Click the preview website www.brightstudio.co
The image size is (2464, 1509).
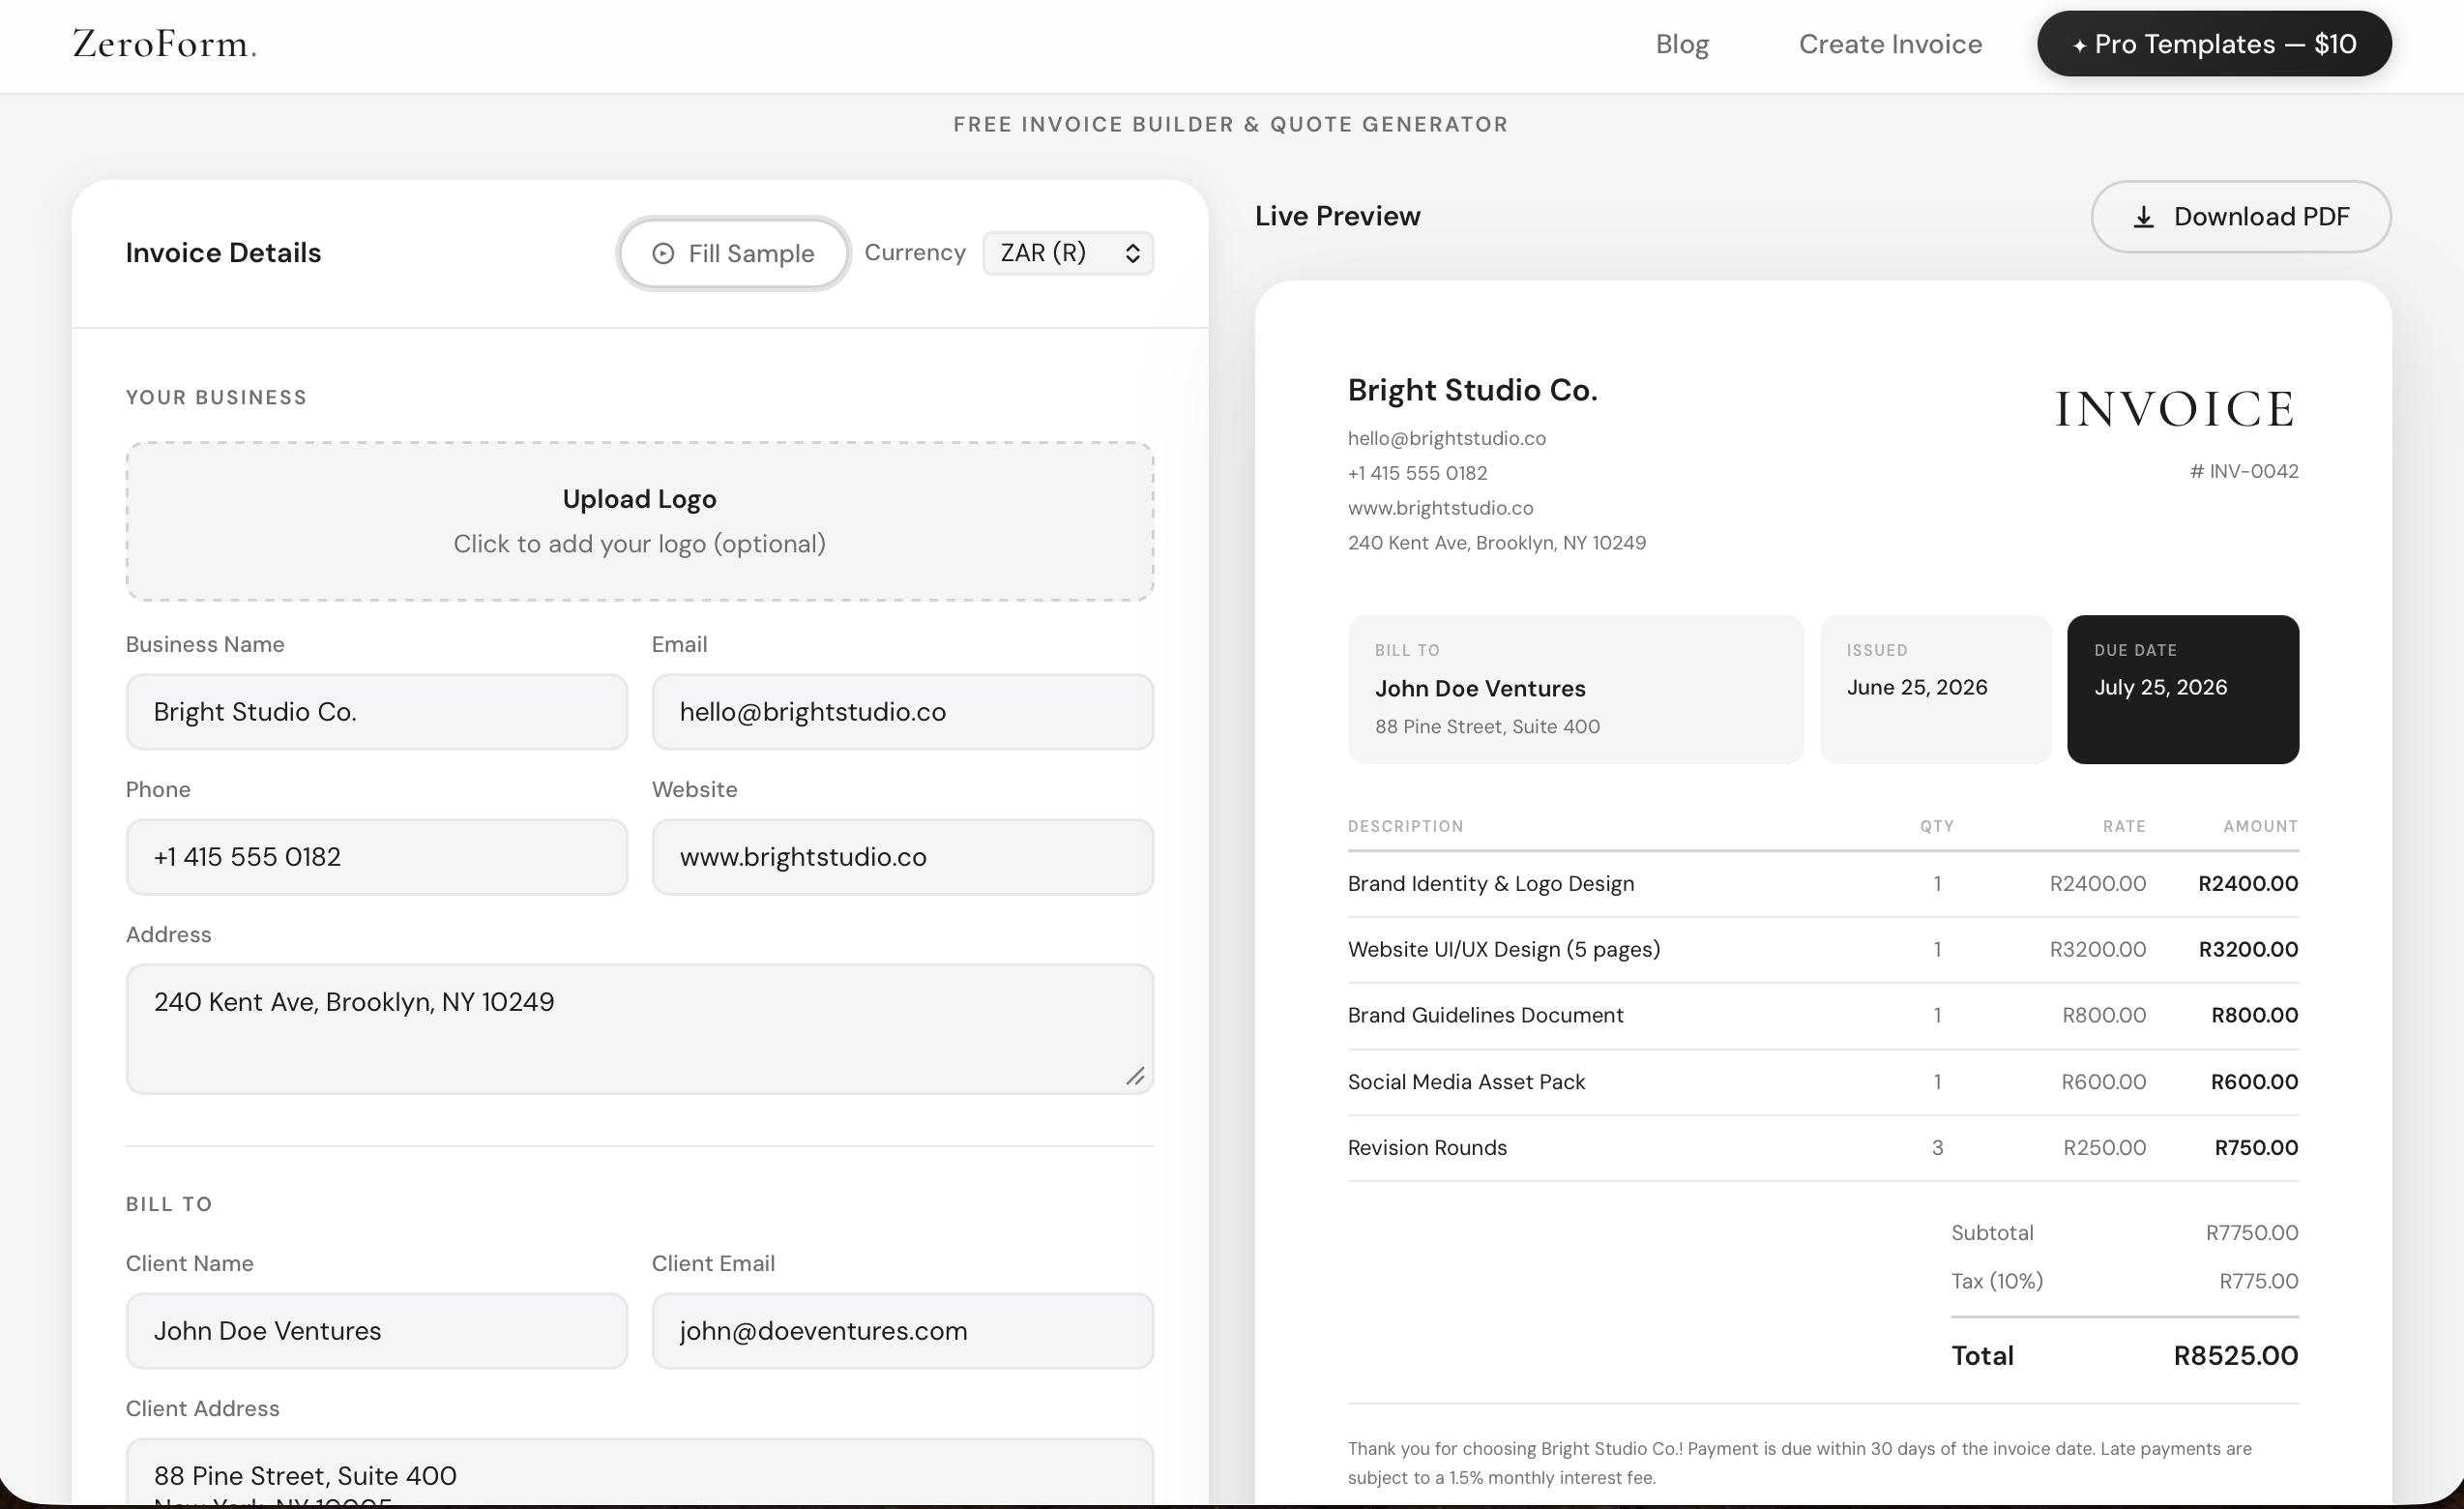pos(1440,508)
